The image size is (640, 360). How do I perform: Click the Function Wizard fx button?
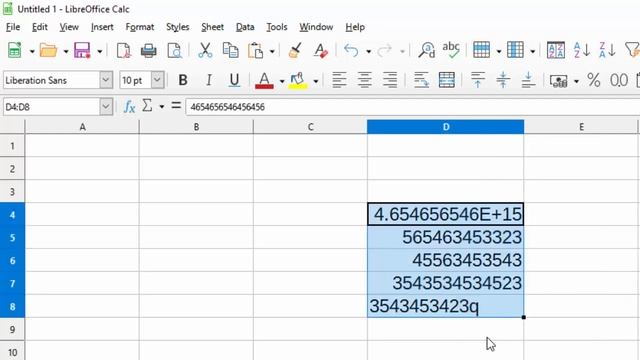pos(129,107)
